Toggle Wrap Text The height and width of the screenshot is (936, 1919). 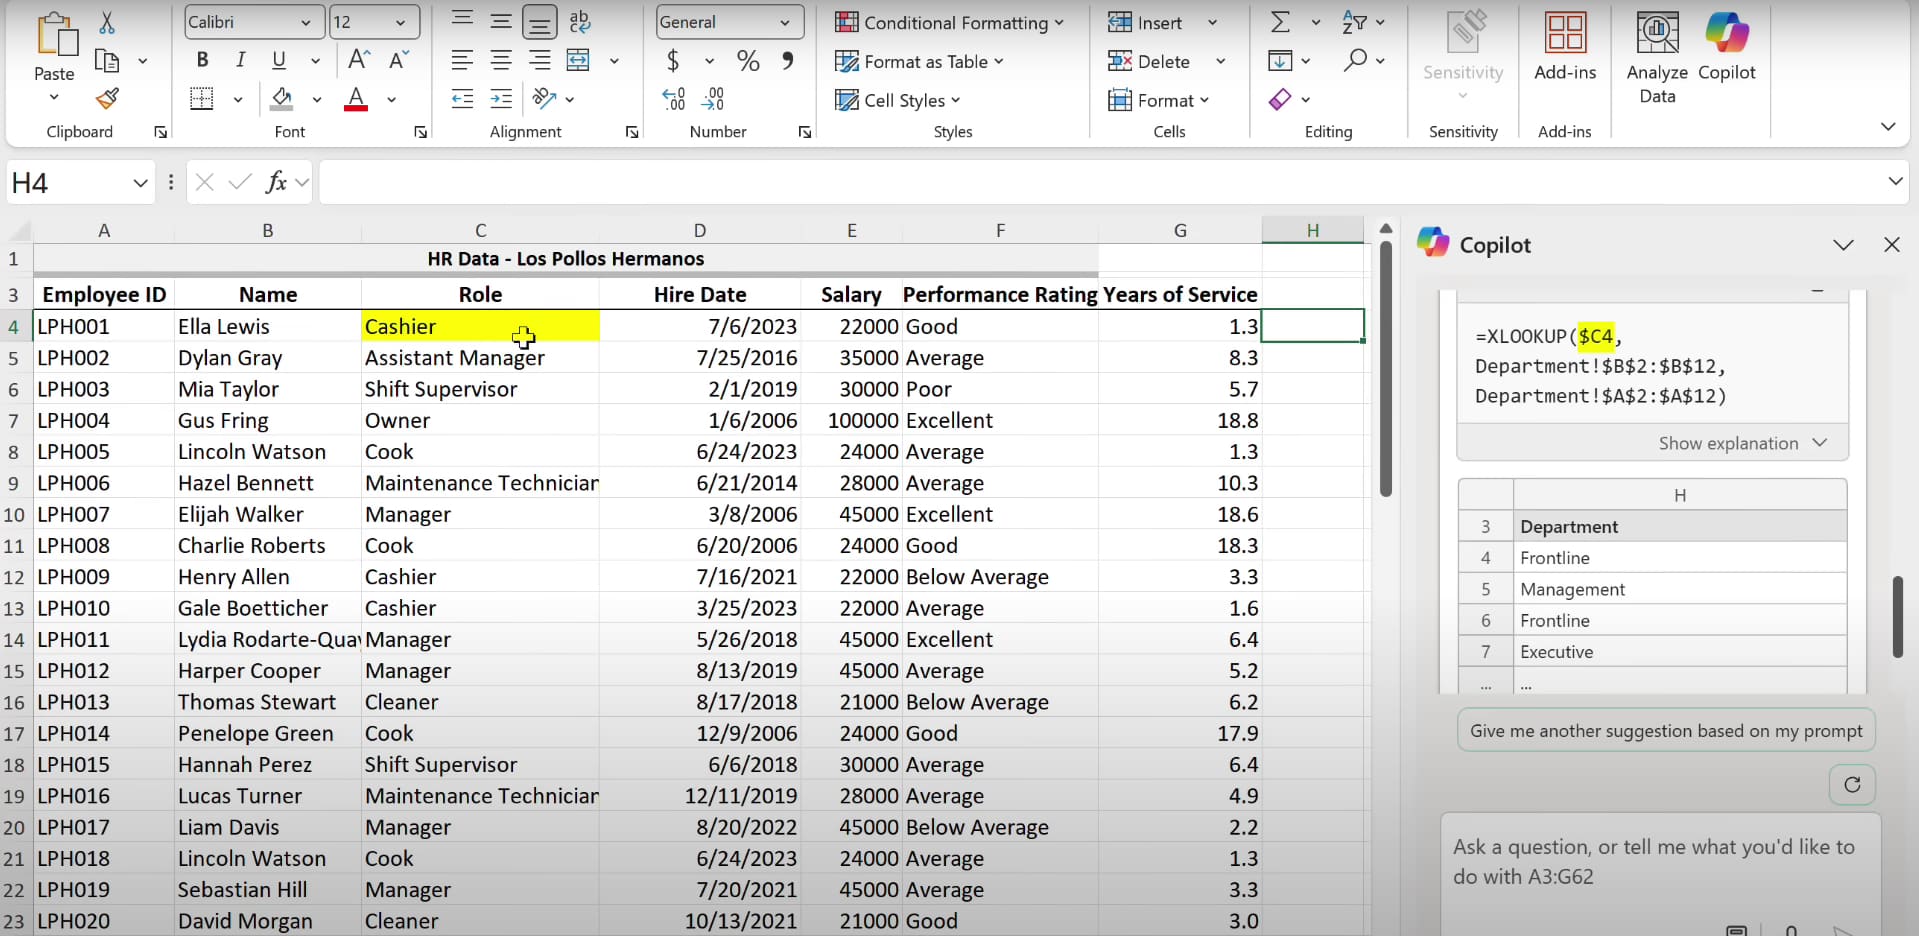[579, 21]
